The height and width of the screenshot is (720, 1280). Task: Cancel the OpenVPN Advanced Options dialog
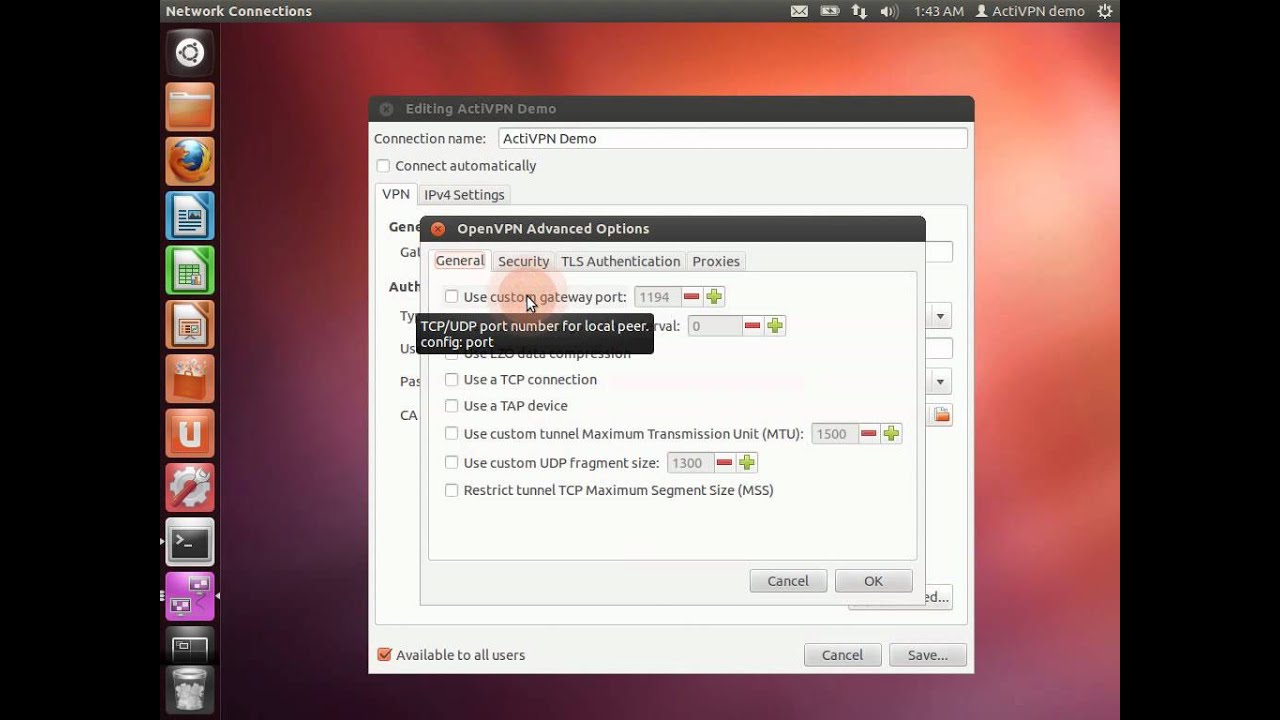click(788, 581)
